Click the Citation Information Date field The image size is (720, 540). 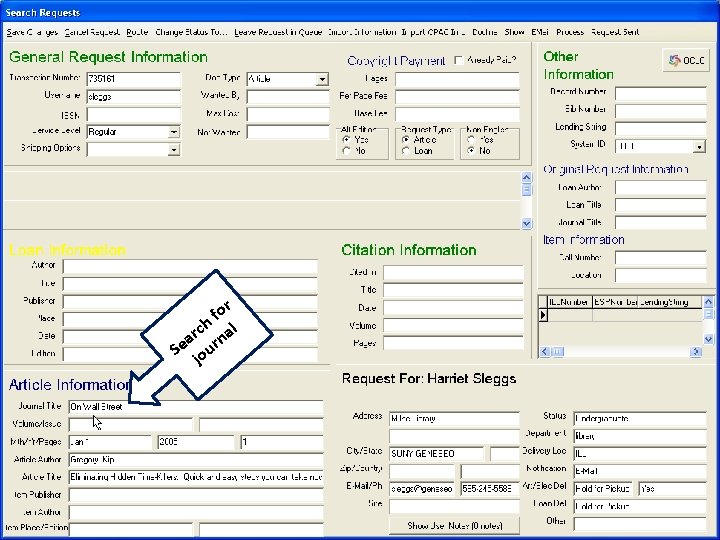click(x=453, y=308)
